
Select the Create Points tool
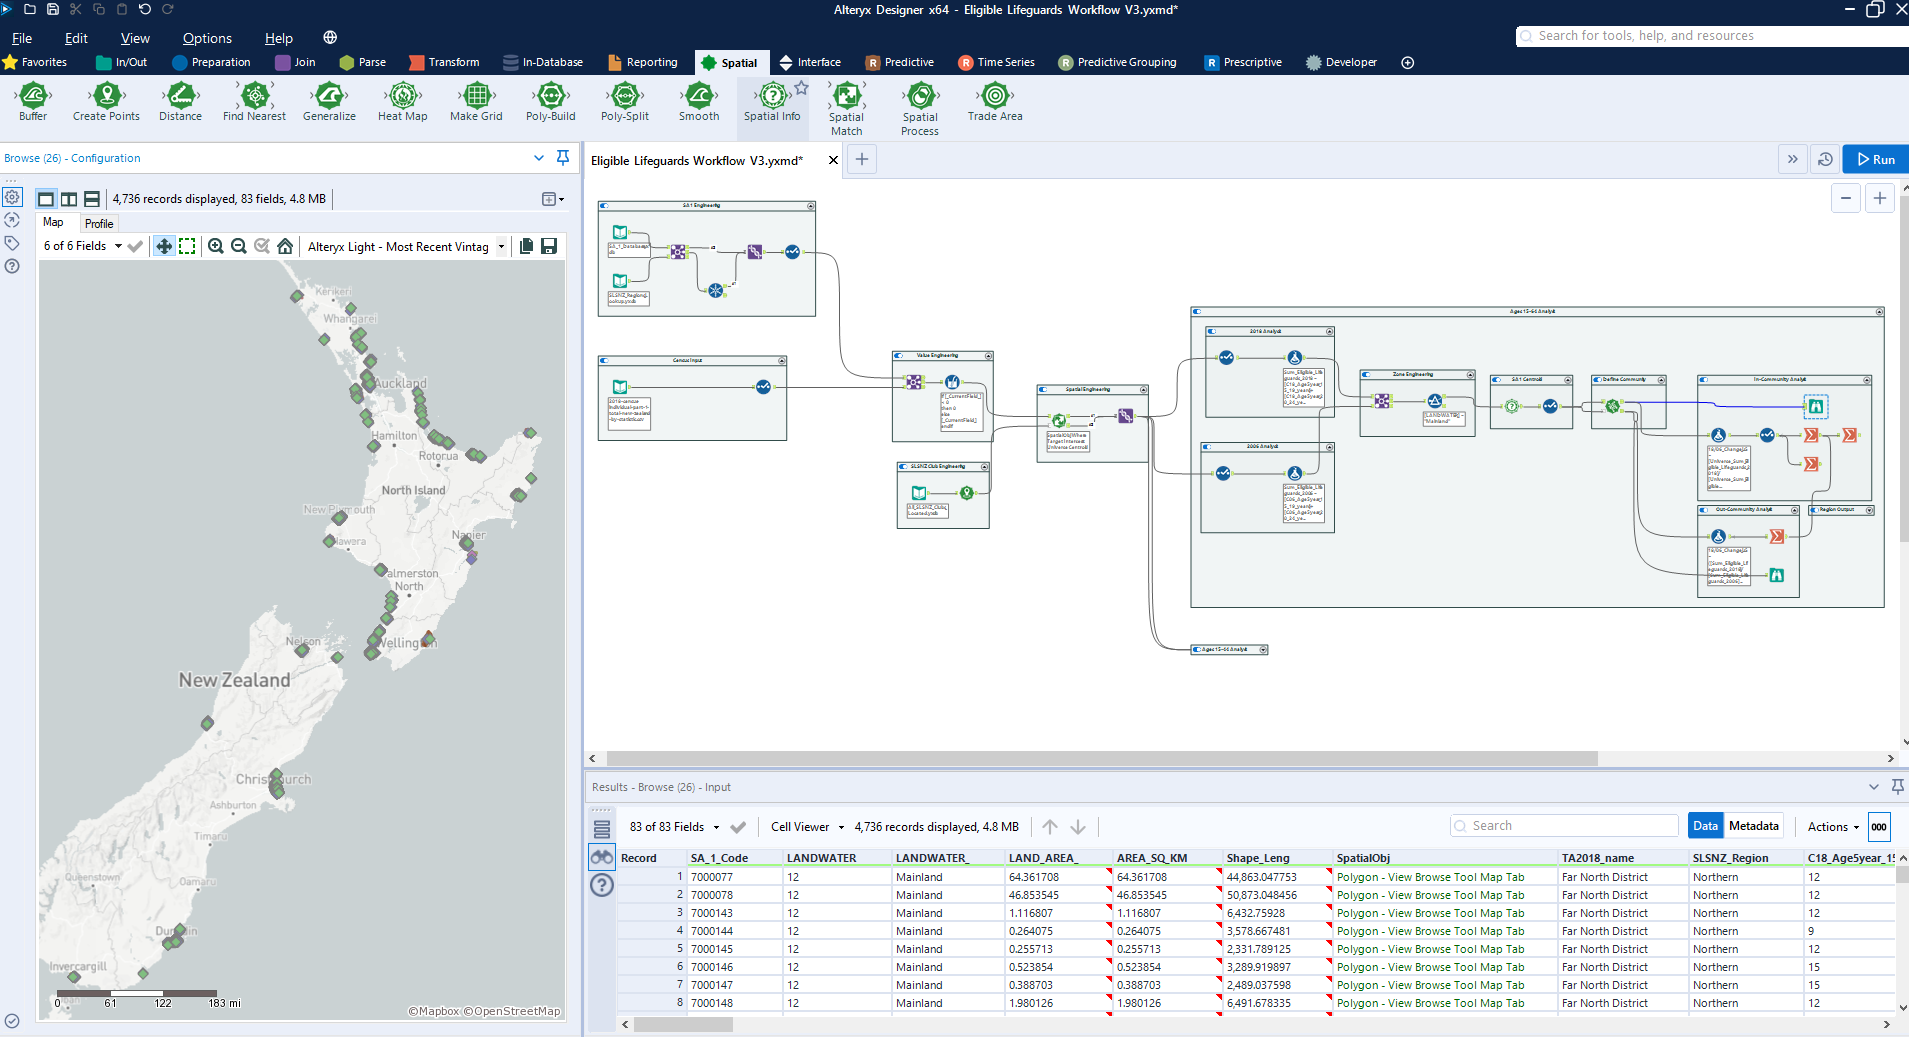pyautogui.click(x=106, y=102)
